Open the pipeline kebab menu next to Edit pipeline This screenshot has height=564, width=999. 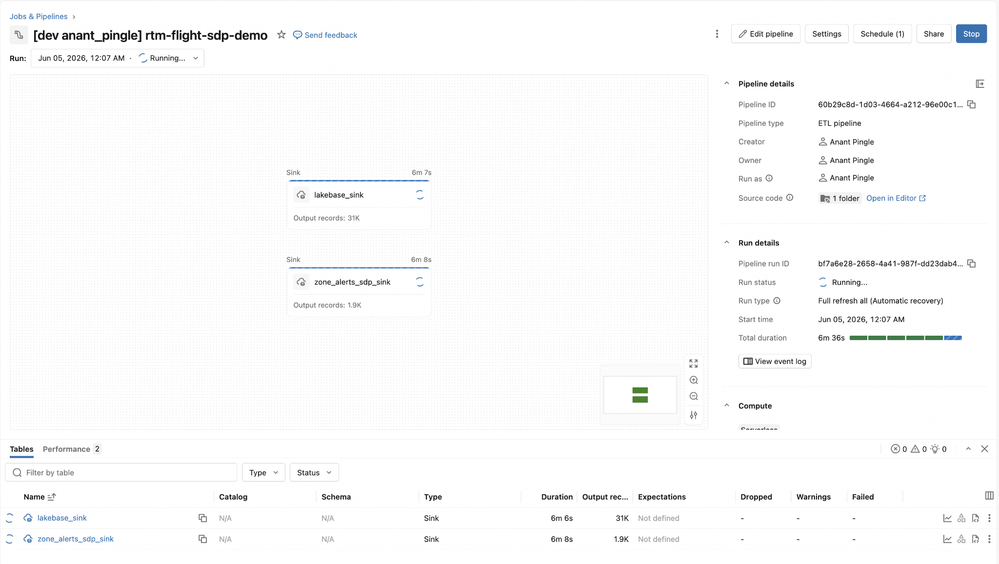point(717,34)
